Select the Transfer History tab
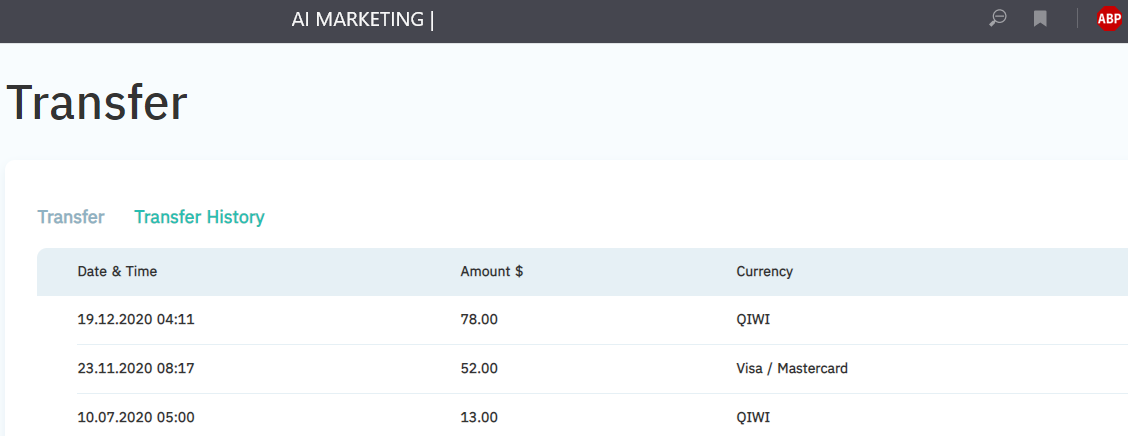The height and width of the screenshot is (436, 1128). 199,217
